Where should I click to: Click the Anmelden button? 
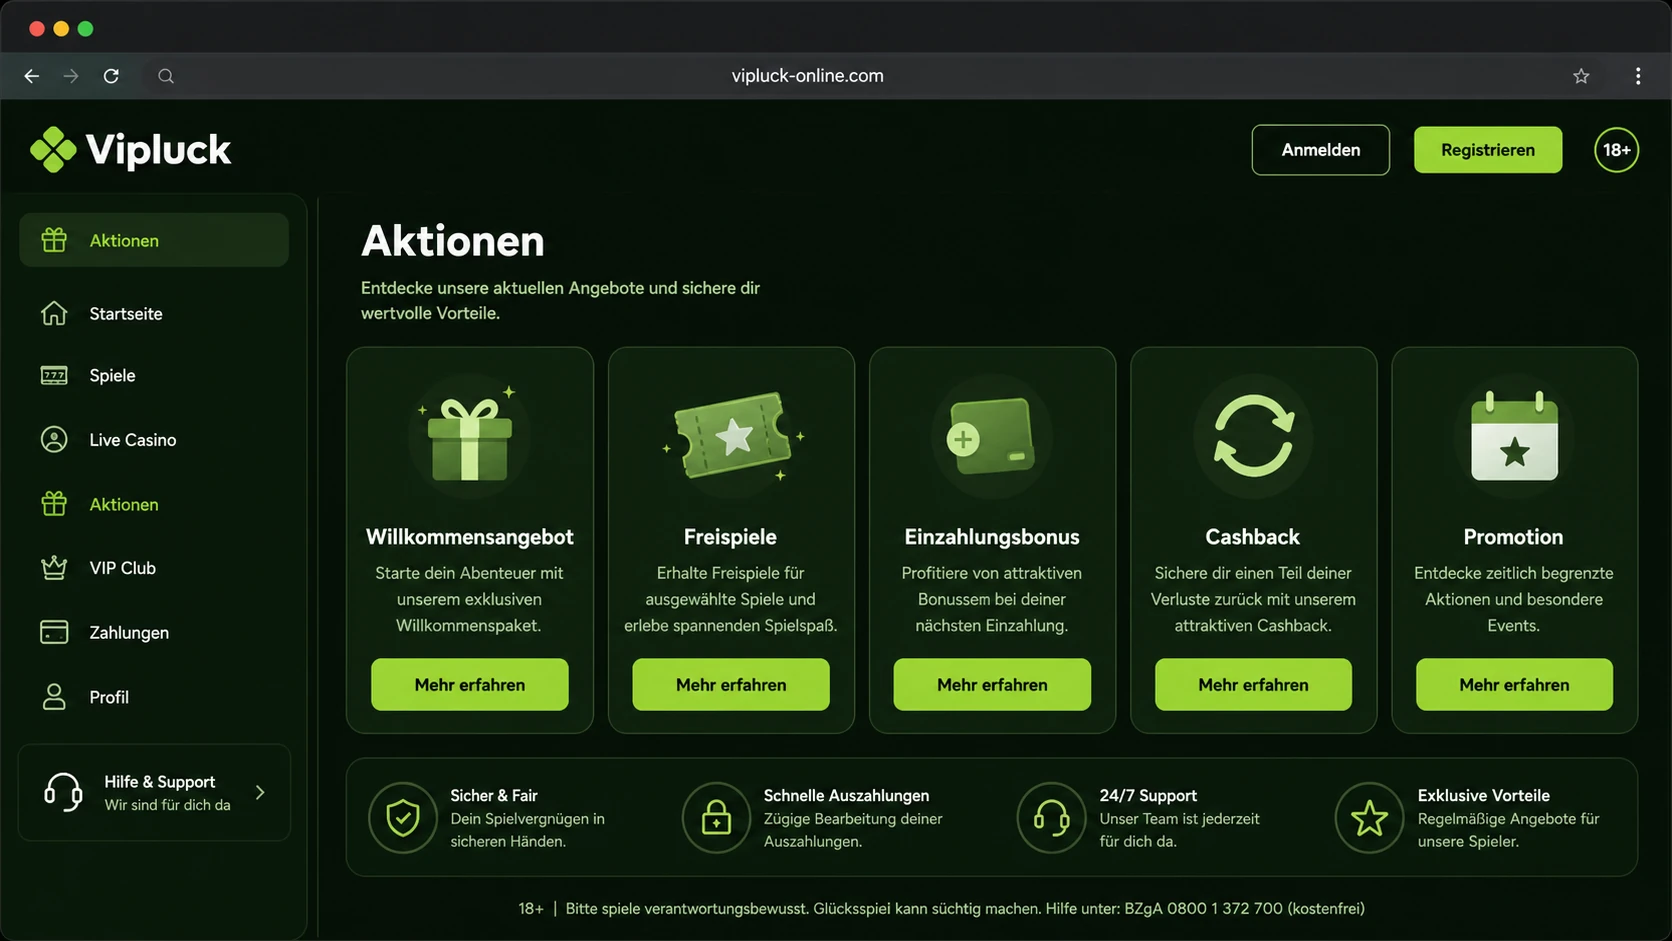click(x=1320, y=150)
